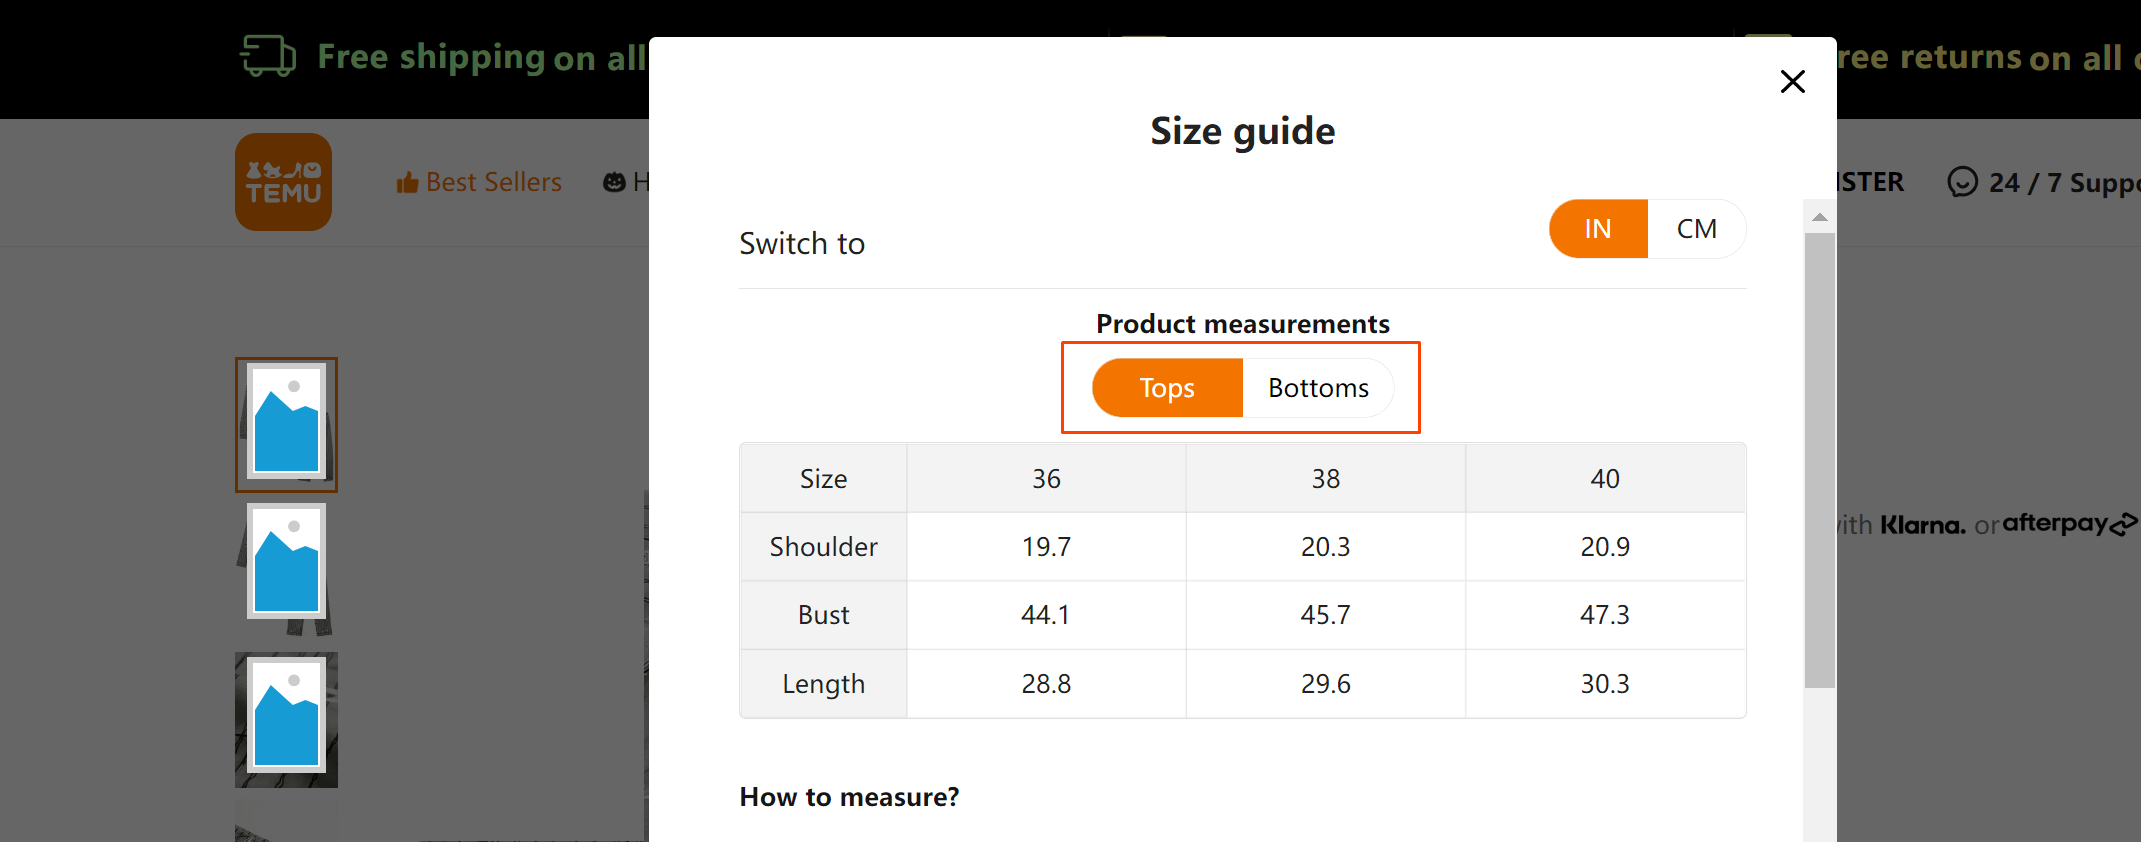This screenshot has width=2141, height=842.
Task: Switch measurements to inches (IN)
Action: pos(1597,229)
